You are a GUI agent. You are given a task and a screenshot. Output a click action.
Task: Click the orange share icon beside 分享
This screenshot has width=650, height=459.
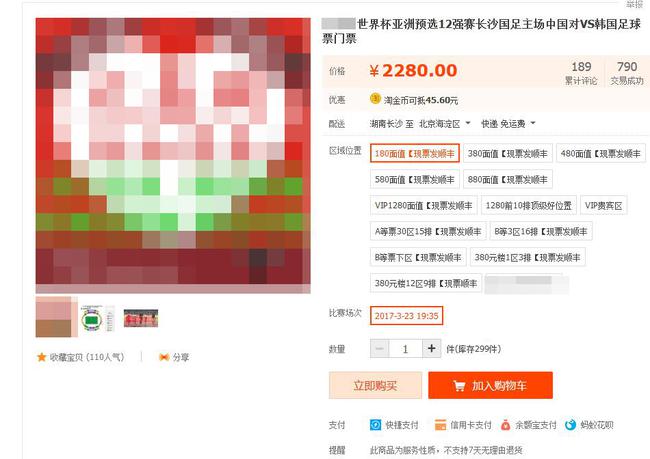(x=164, y=357)
